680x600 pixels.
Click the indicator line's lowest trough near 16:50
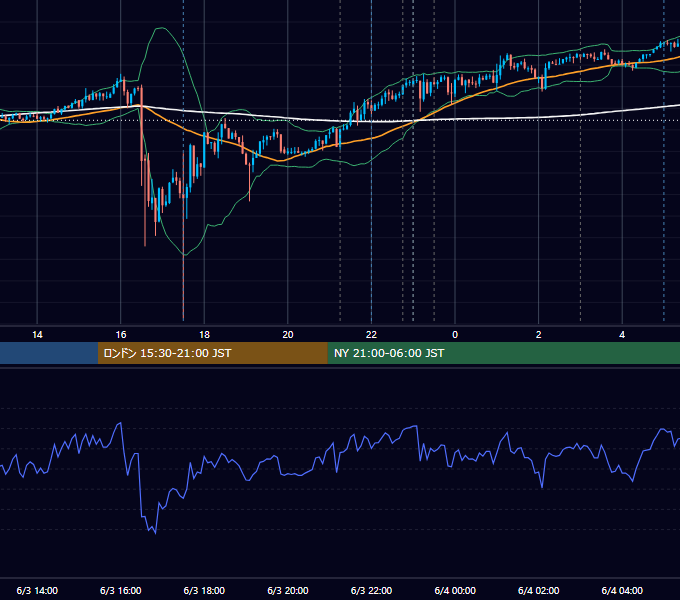[155, 533]
